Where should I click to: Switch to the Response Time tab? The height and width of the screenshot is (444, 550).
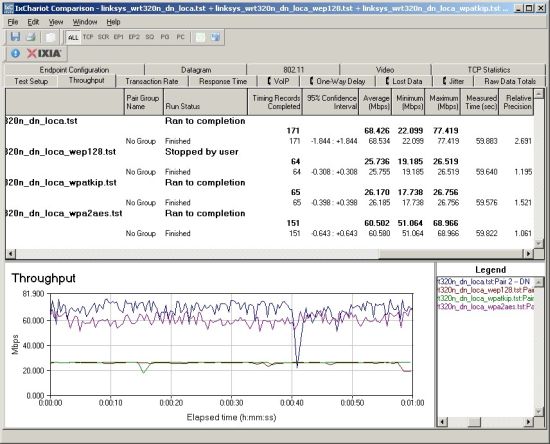tap(223, 81)
